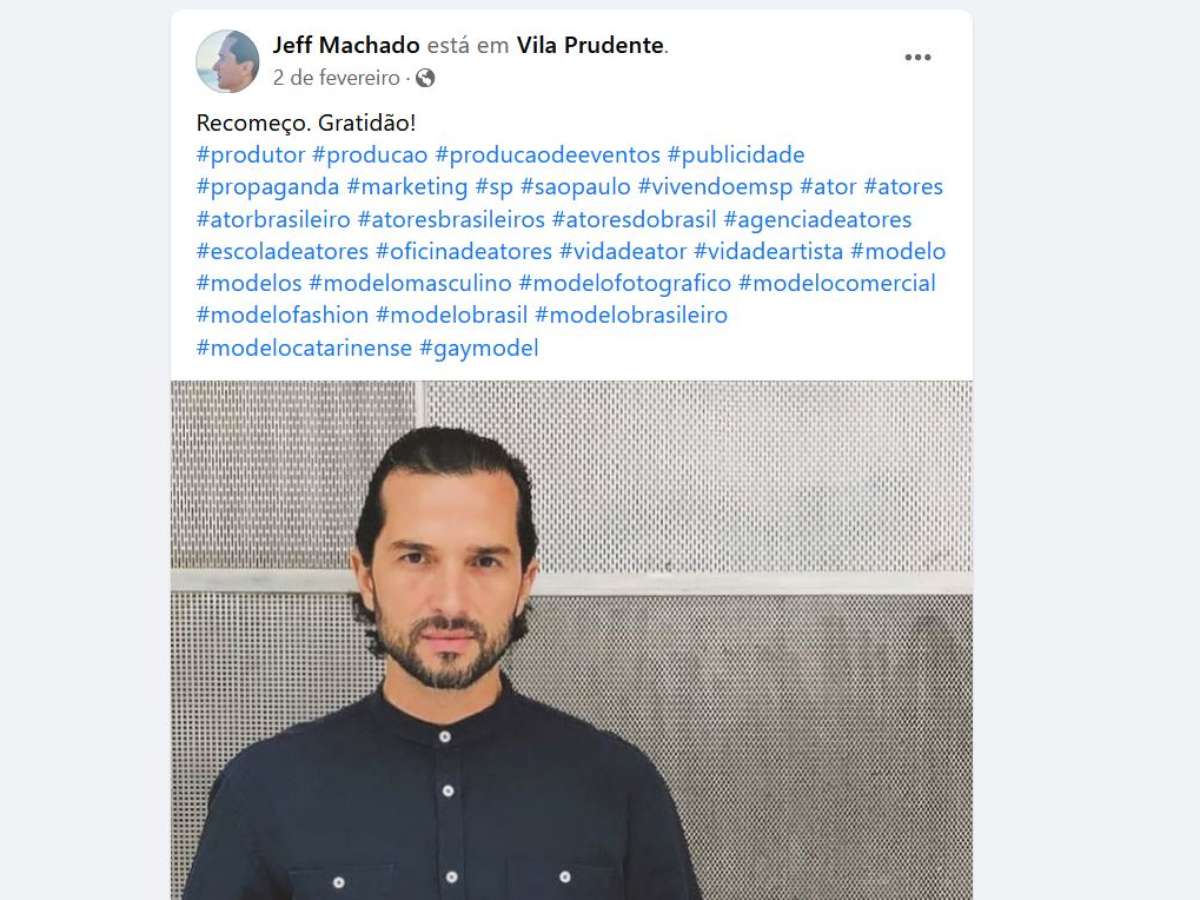Click the public globe privacy icon
The width and height of the screenshot is (1200, 900).
pos(426,78)
